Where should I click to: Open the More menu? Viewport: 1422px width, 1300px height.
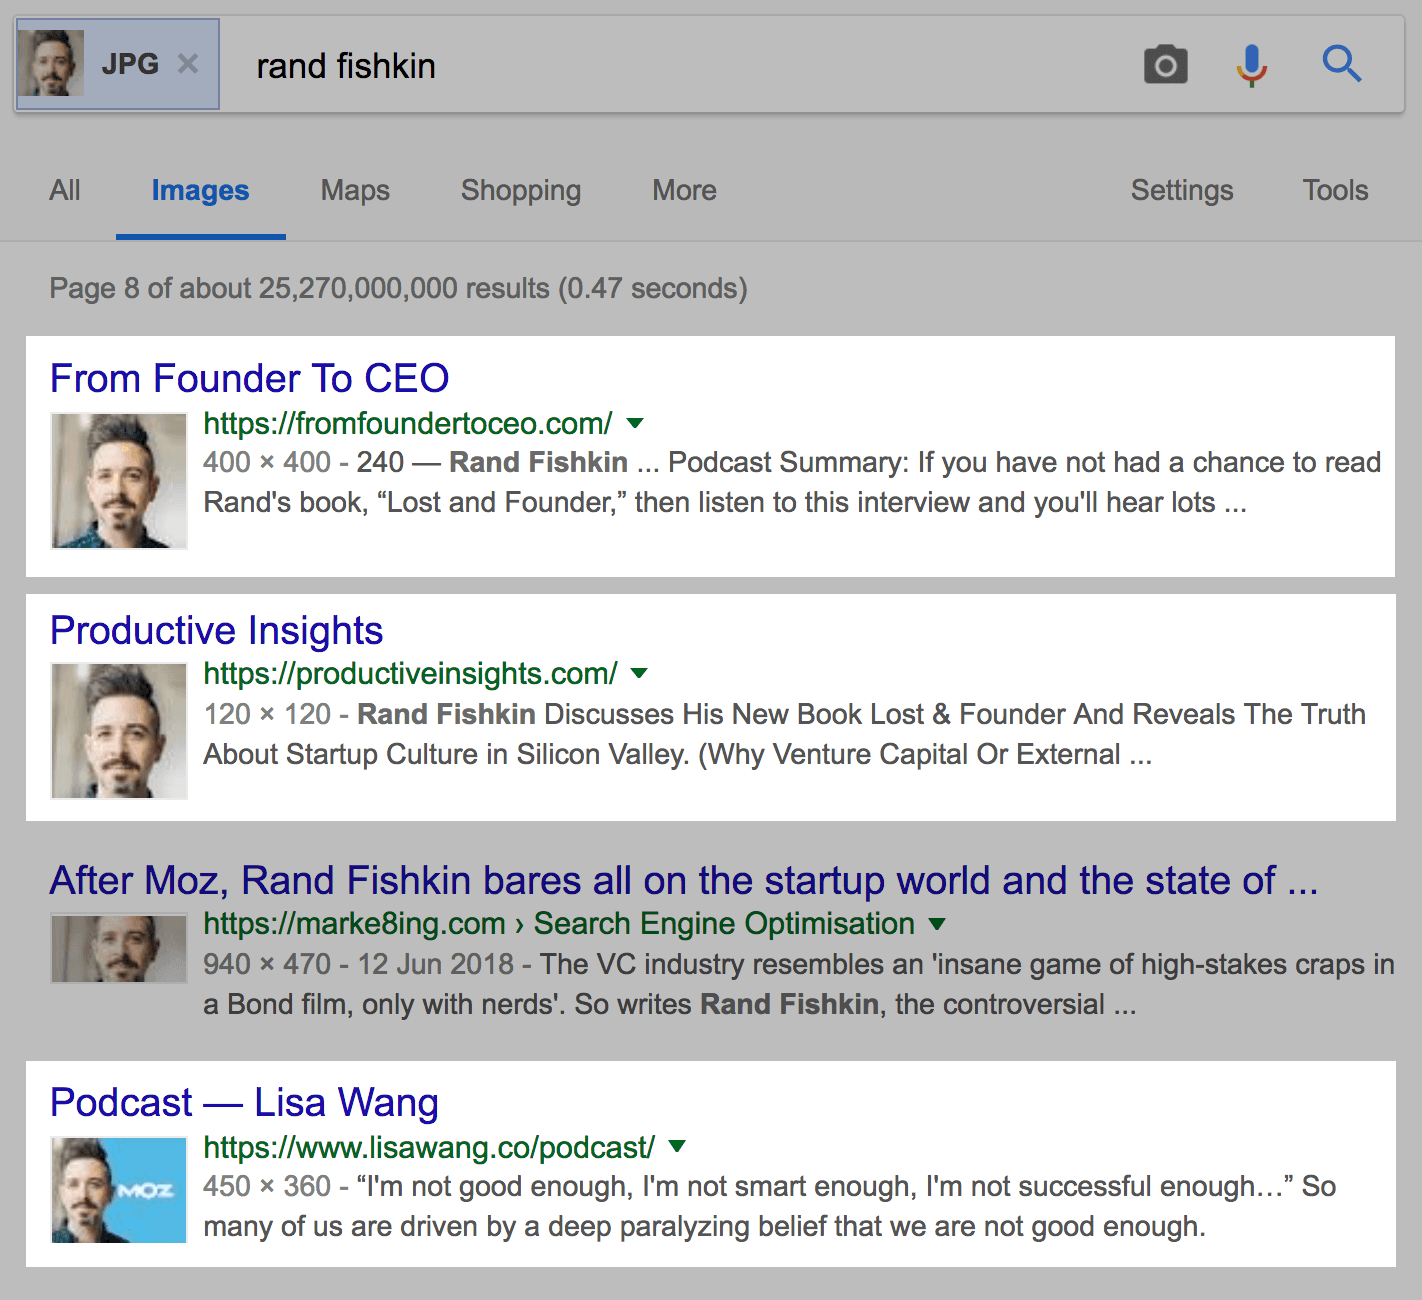[x=684, y=190]
